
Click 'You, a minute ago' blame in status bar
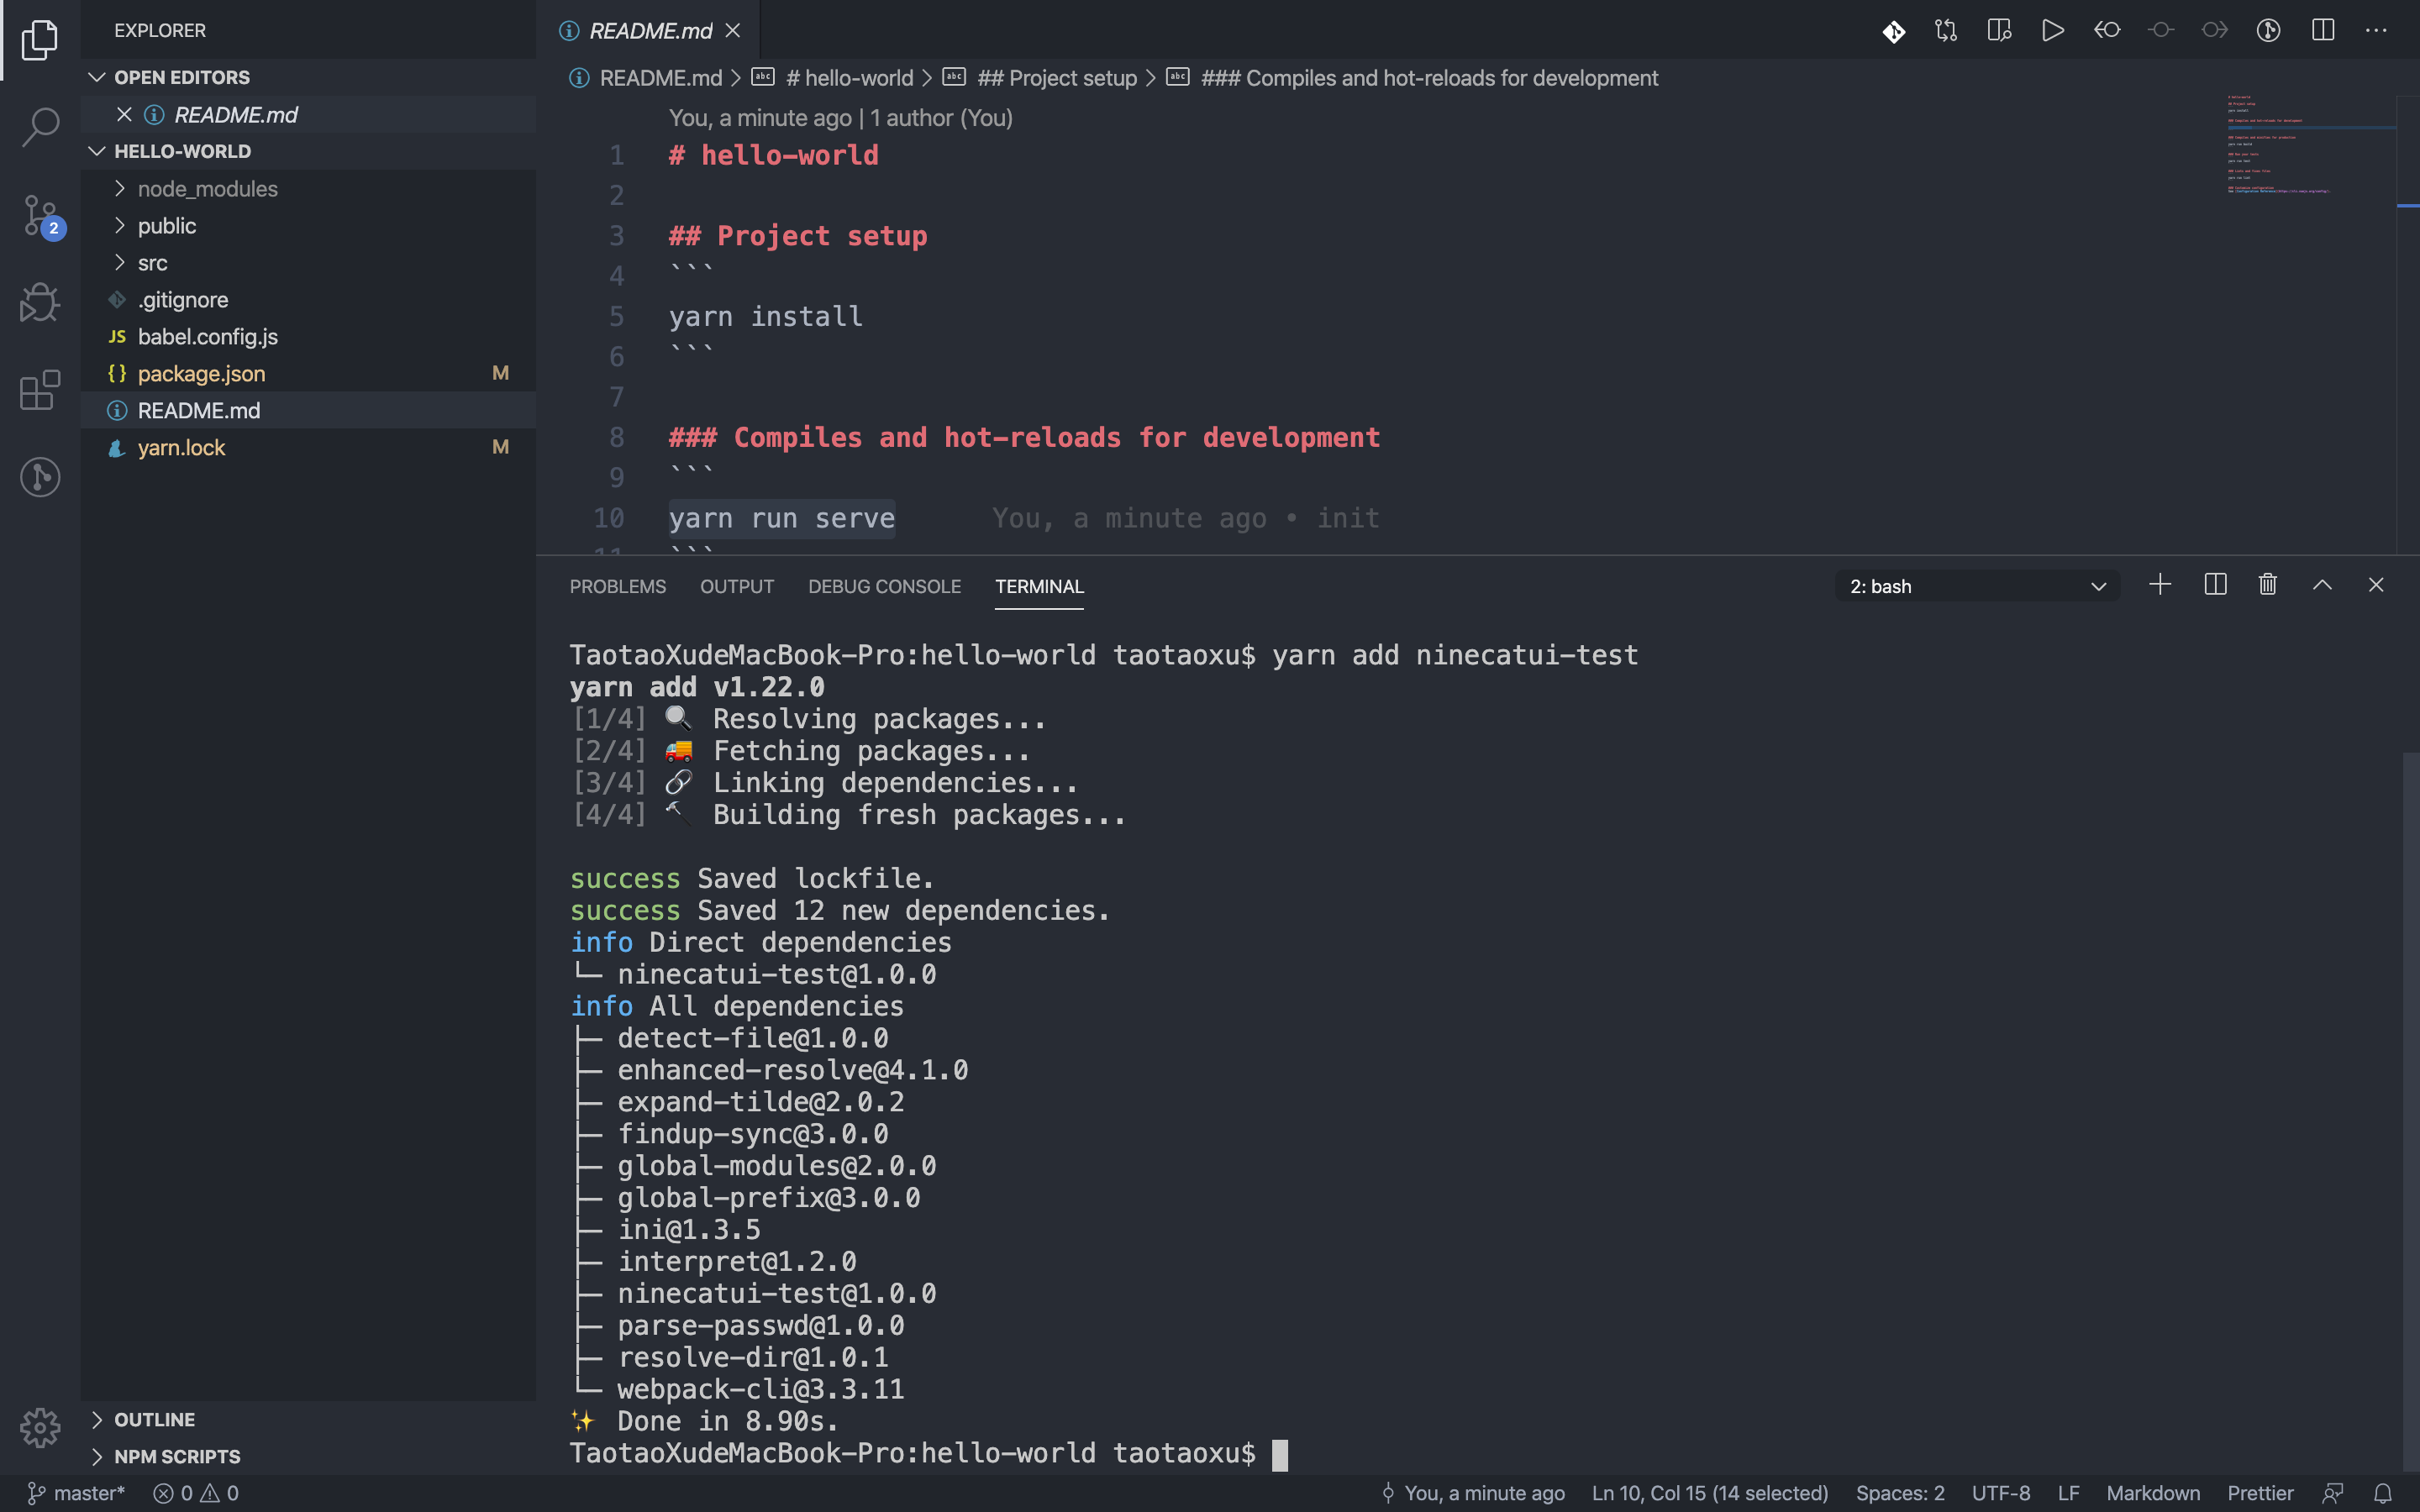(1473, 1493)
